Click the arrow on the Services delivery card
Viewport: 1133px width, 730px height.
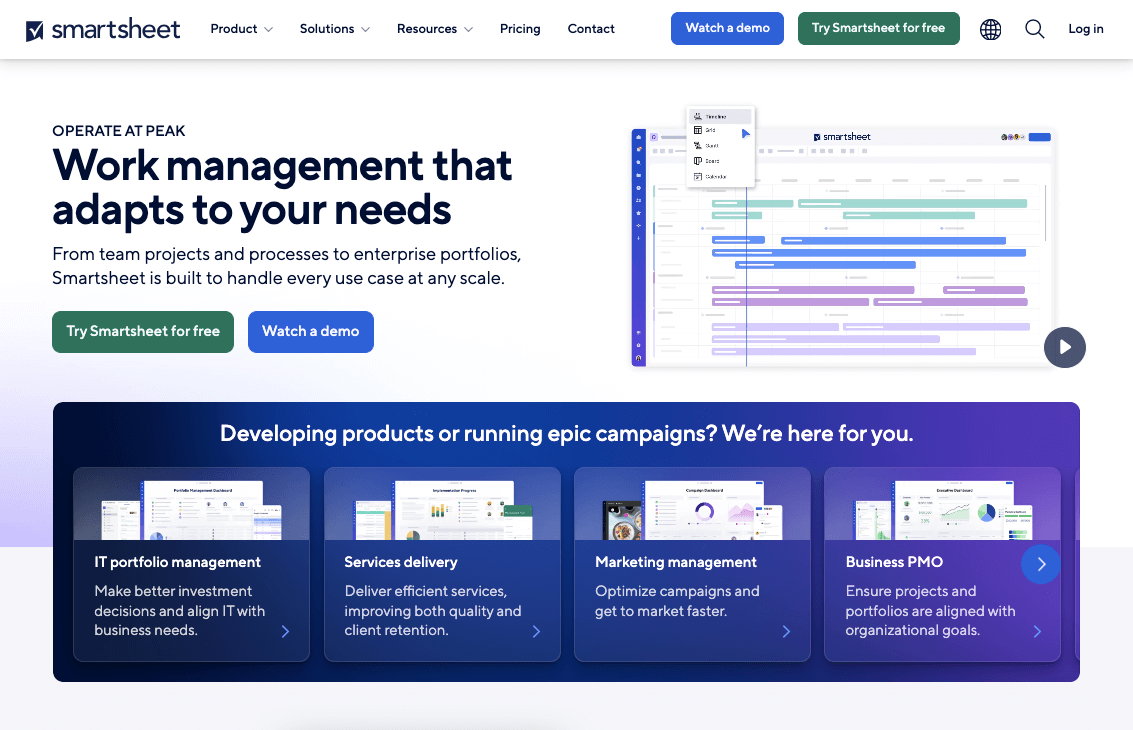[x=536, y=631]
